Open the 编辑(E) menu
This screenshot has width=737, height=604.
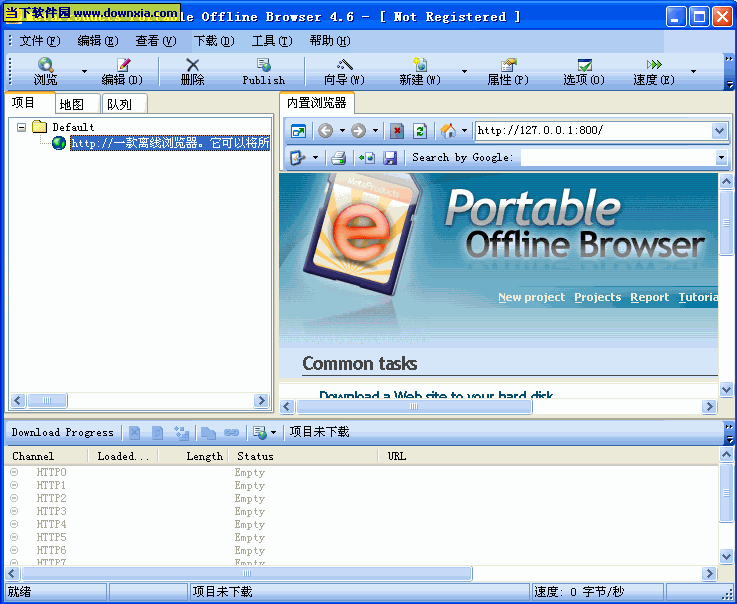point(98,41)
